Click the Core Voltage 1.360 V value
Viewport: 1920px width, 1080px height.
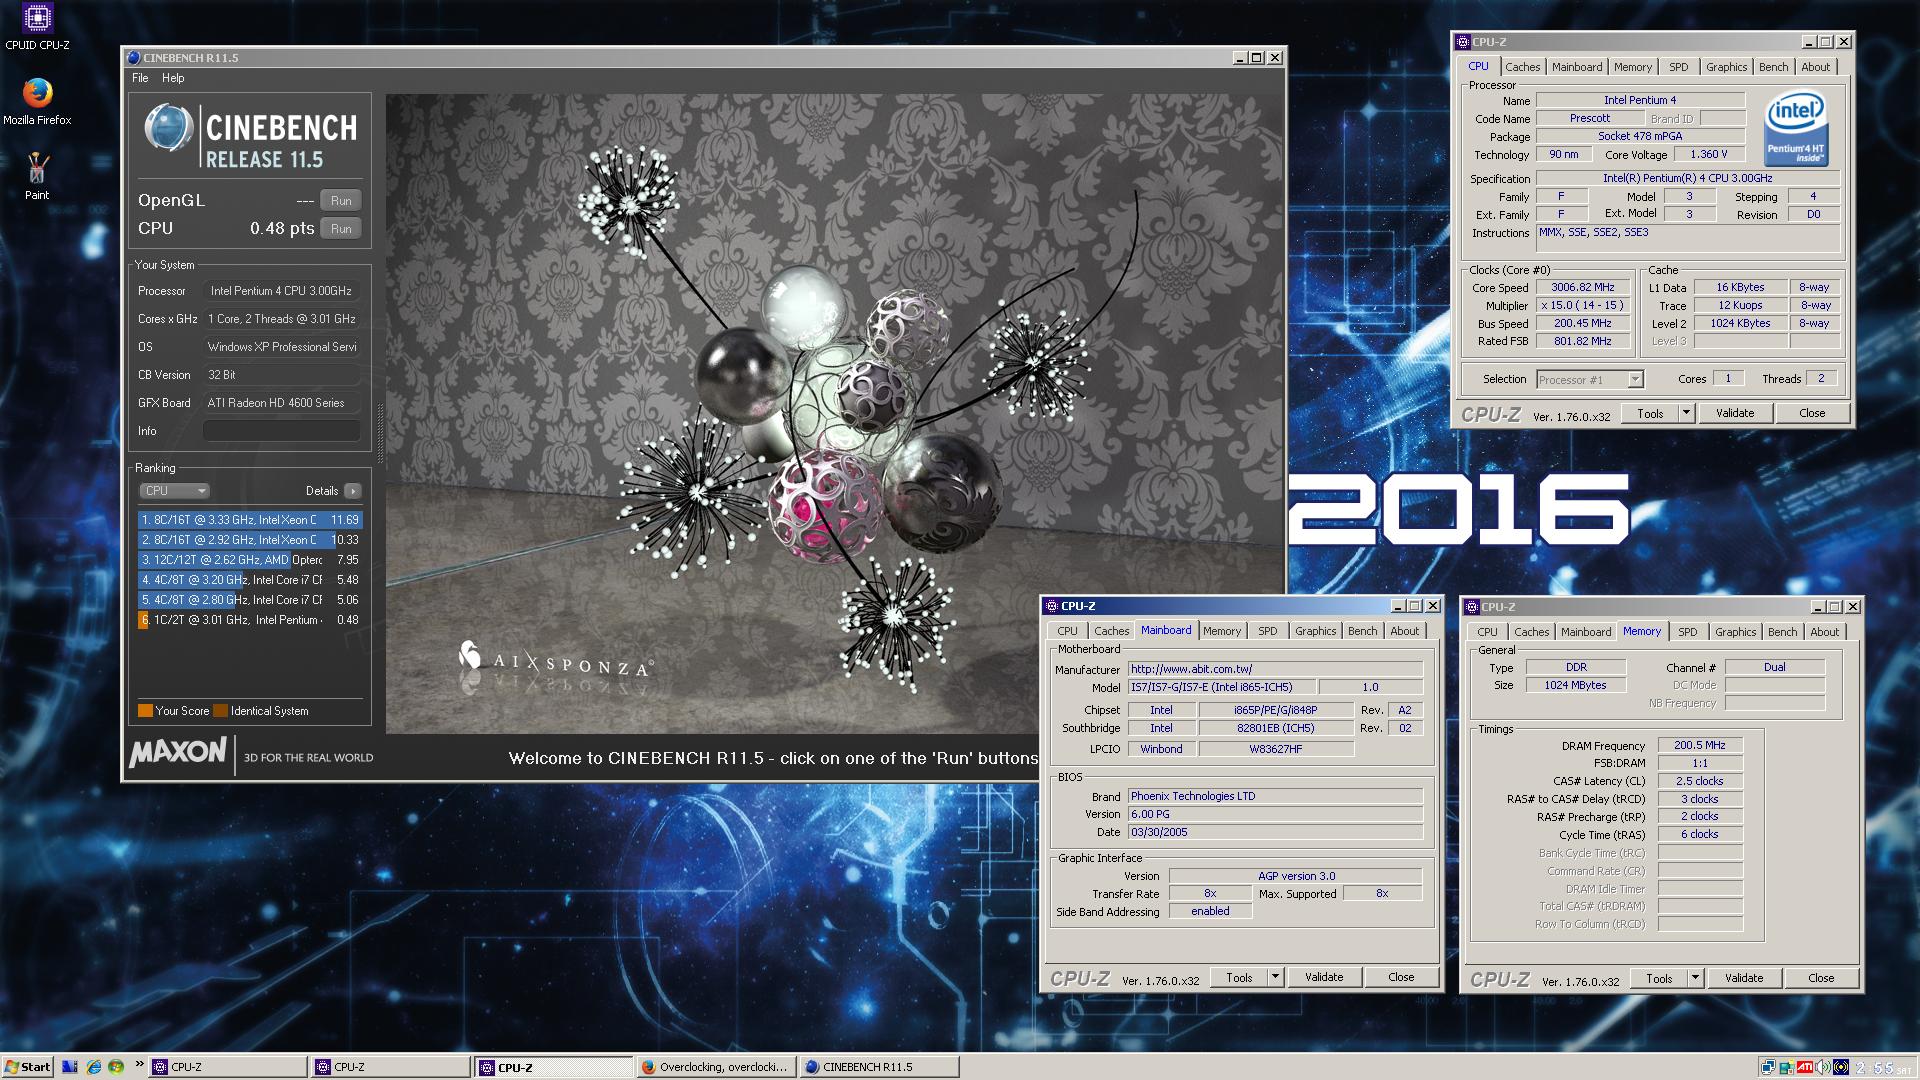point(1709,154)
